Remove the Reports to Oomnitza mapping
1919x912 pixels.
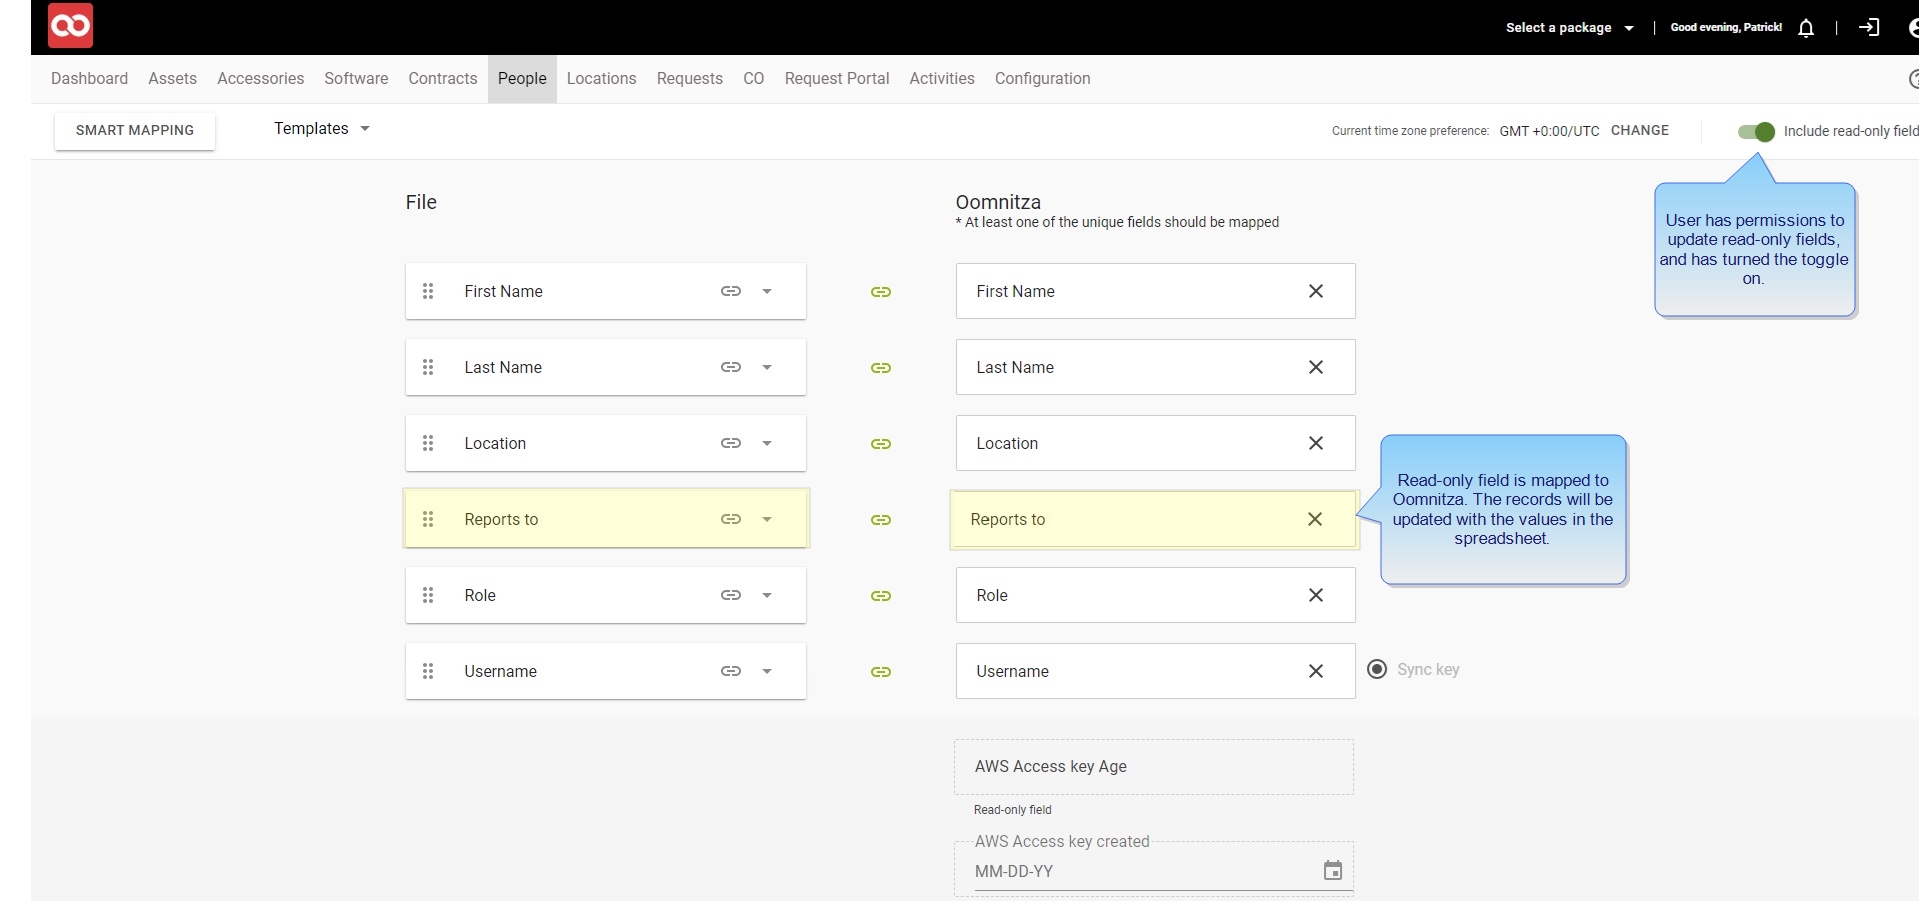[1314, 519]
